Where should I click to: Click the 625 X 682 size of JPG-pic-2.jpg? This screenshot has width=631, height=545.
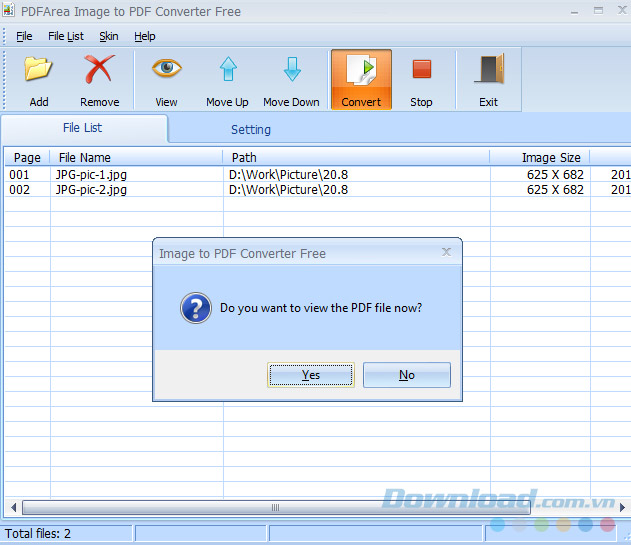click(555, 190)
